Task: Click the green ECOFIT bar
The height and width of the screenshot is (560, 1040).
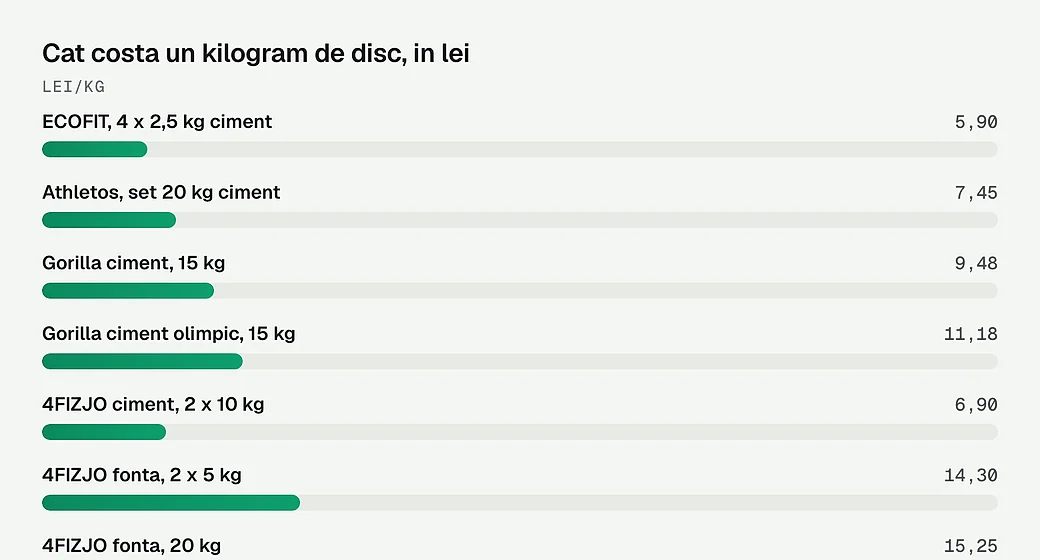Action: [x=95, y=149]
